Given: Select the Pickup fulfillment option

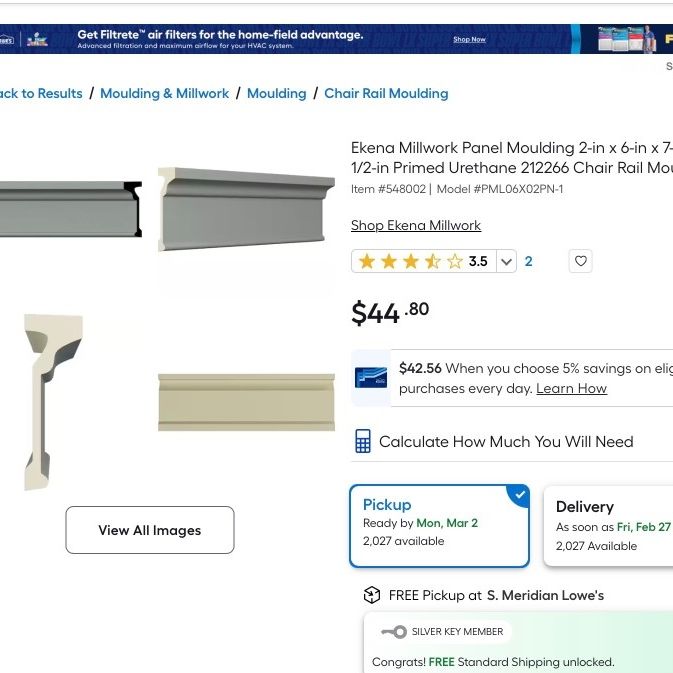Looking at the screenshot, I should point(440,526).
